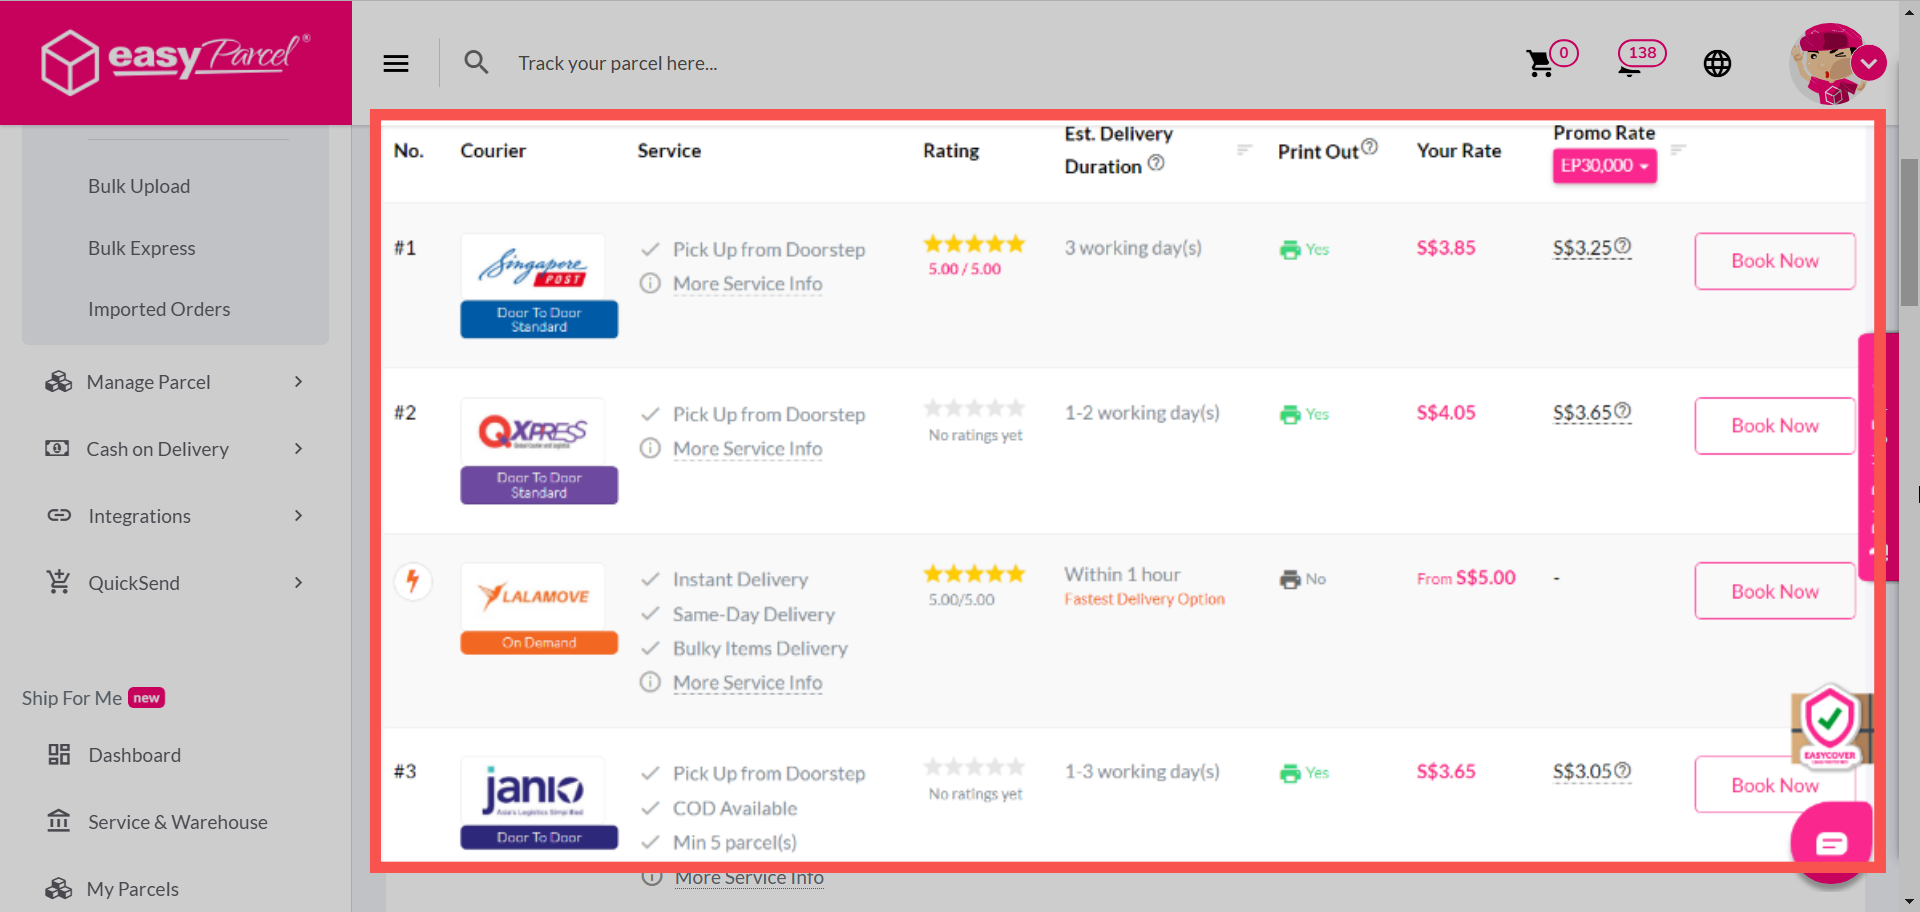
Task: Open Bulk Express menu item
Action: (x=142, y=248)
